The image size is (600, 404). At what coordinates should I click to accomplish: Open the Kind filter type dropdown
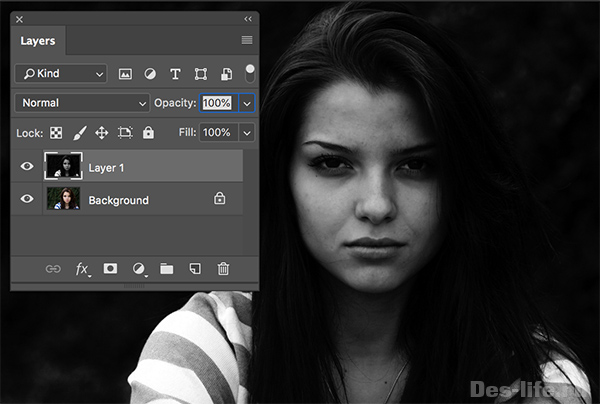pyautogui.click(x=61, y=74)
